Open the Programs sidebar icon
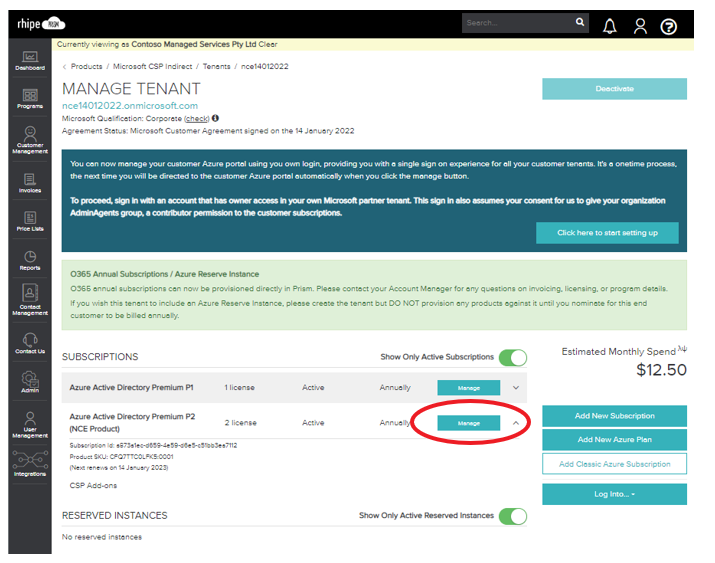 (x=30, y=99)
